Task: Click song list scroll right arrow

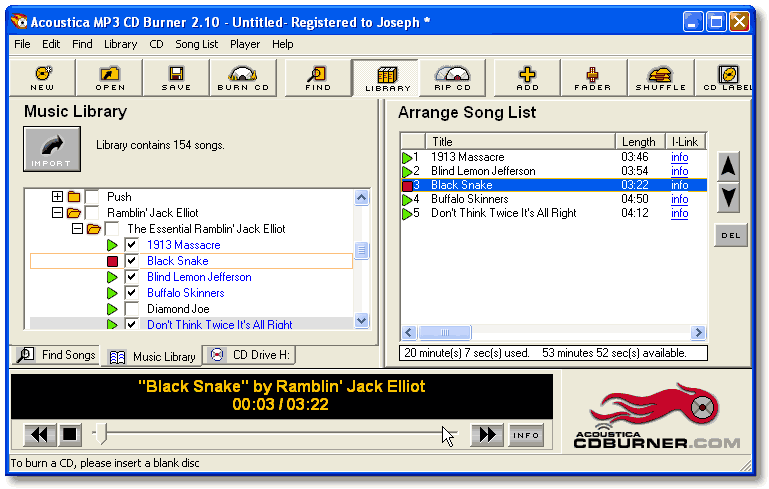Action: click(x=698, y=333)
